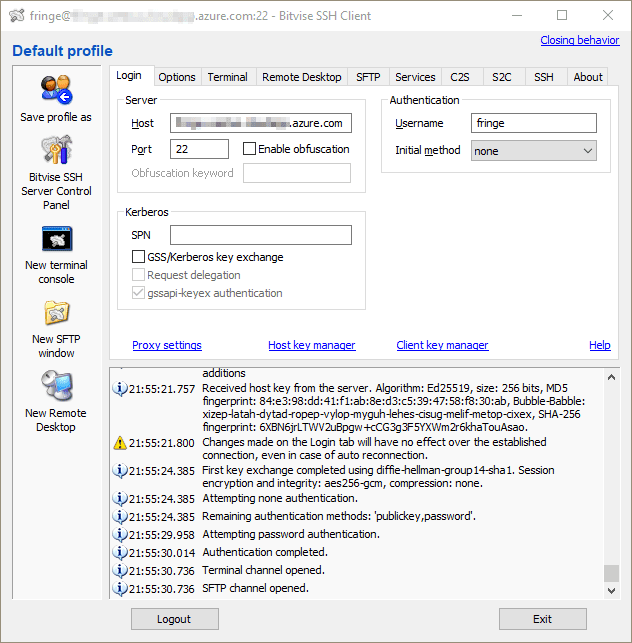Open the Closing behavior link
632x643 pixels.
[580, 40]
